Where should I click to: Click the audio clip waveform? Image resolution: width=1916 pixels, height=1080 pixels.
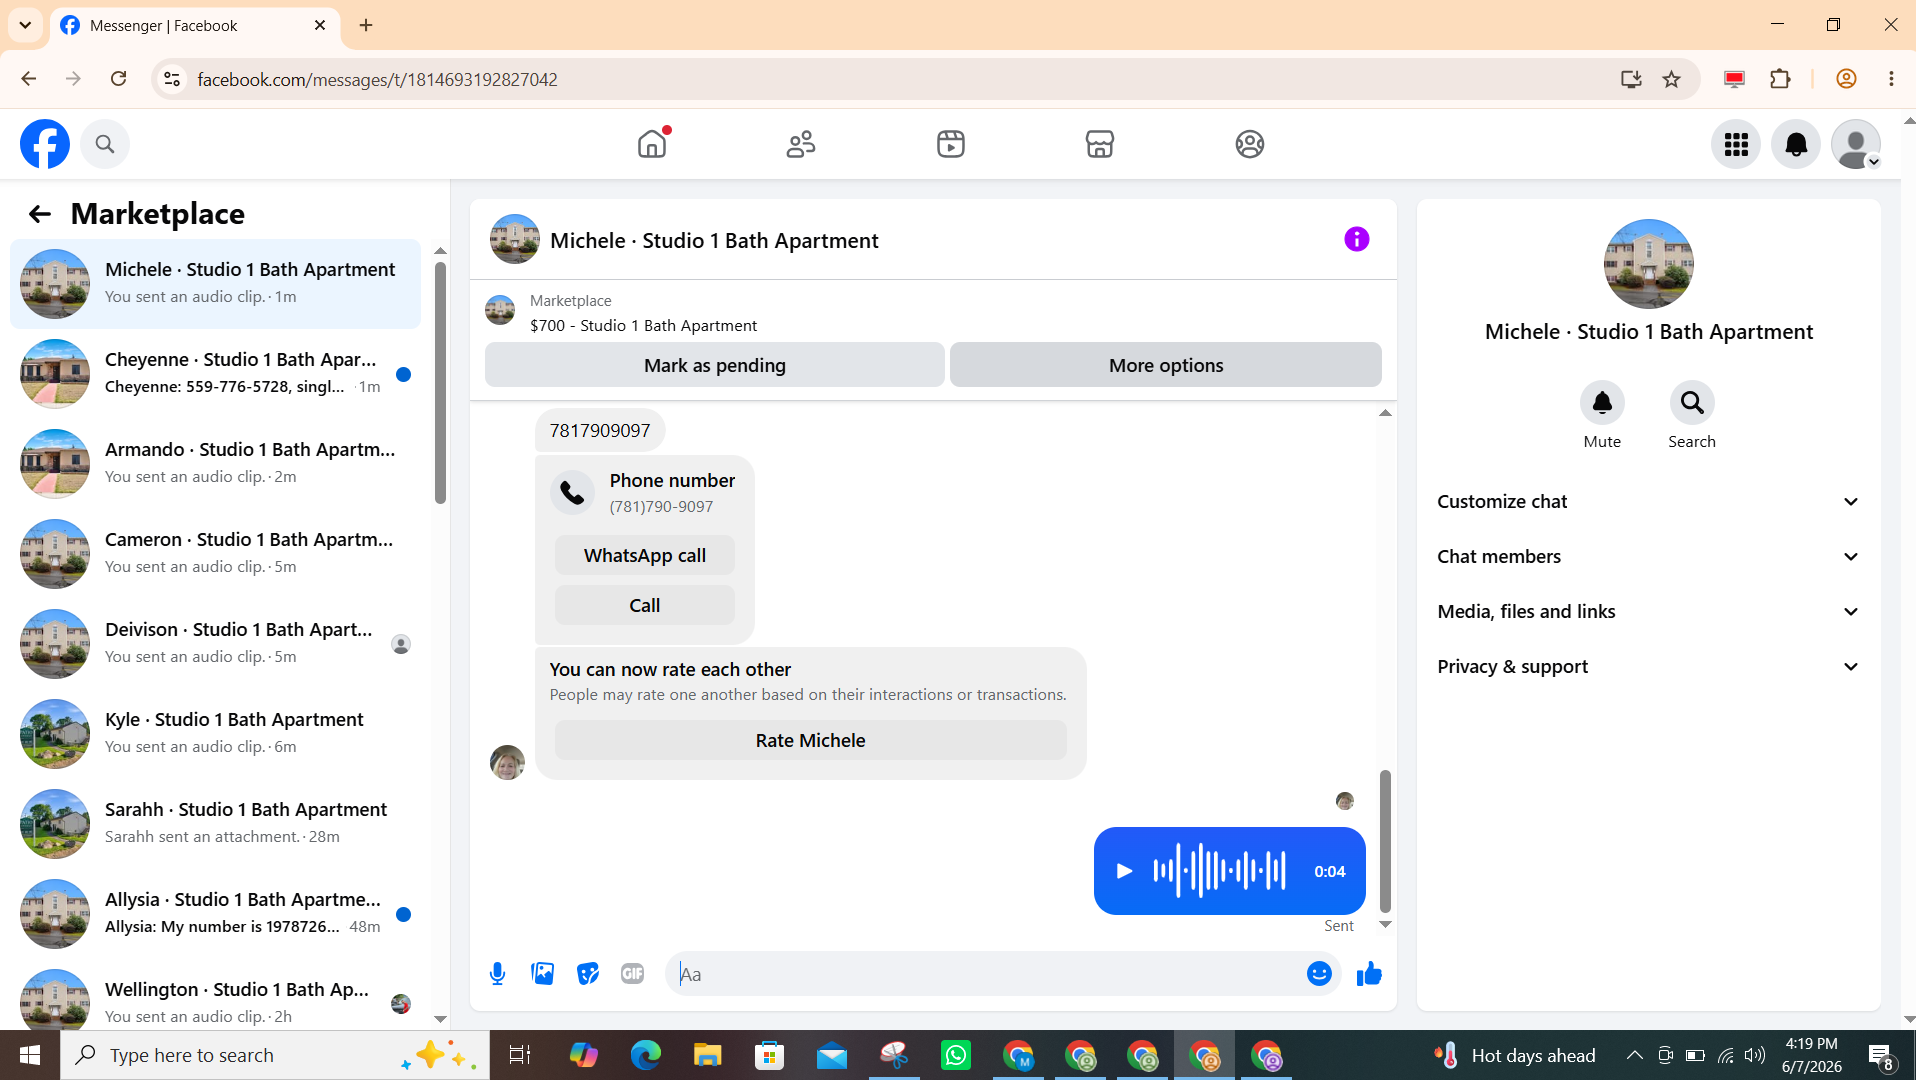click(x=1219, y=871)
